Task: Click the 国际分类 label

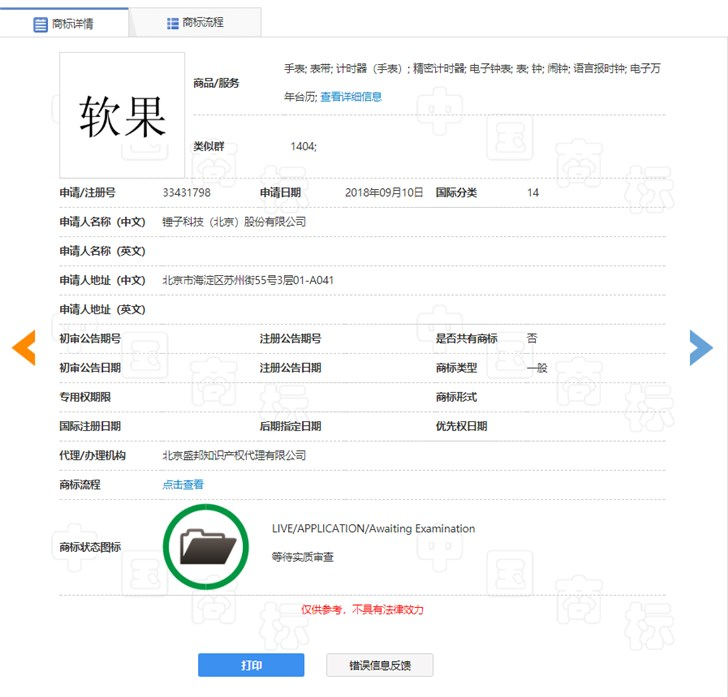Action: (456, 193)
